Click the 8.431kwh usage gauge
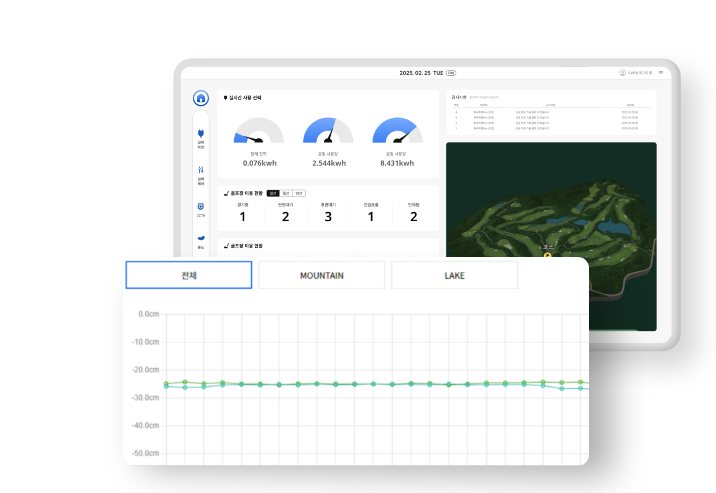 398,142
